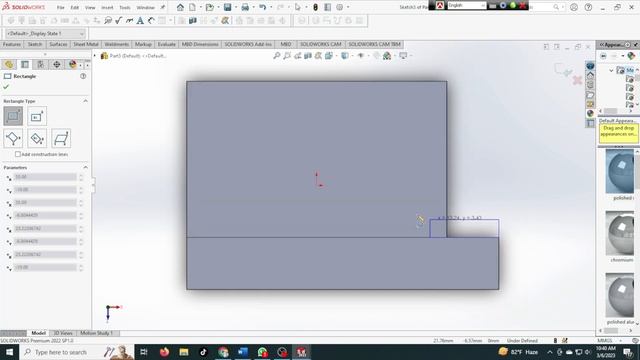Open the Save dropdown arrow

tap(236, 7)
